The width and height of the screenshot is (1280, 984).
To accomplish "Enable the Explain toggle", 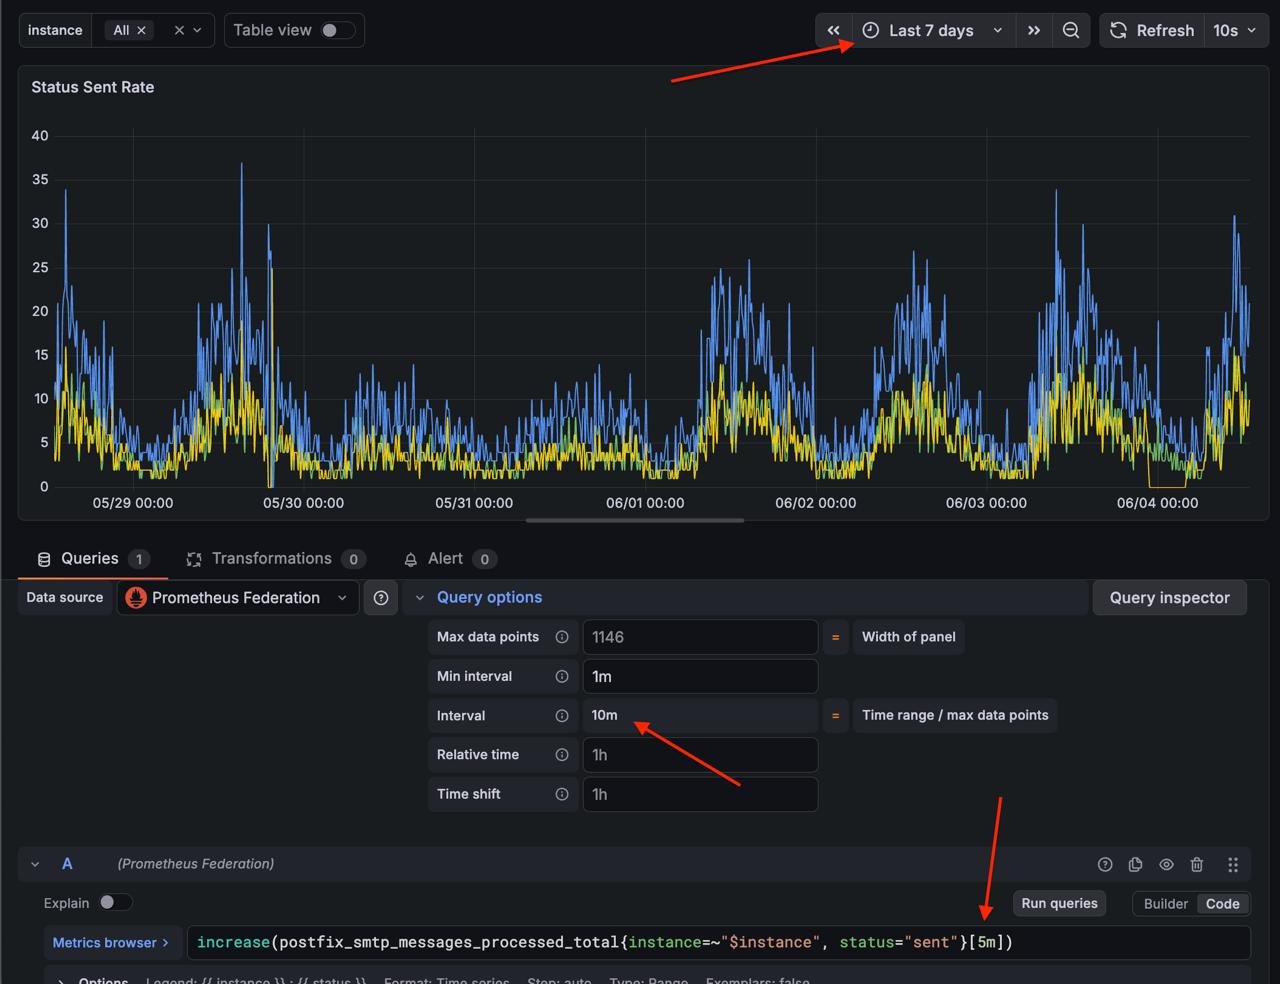I will click(115, 903).
